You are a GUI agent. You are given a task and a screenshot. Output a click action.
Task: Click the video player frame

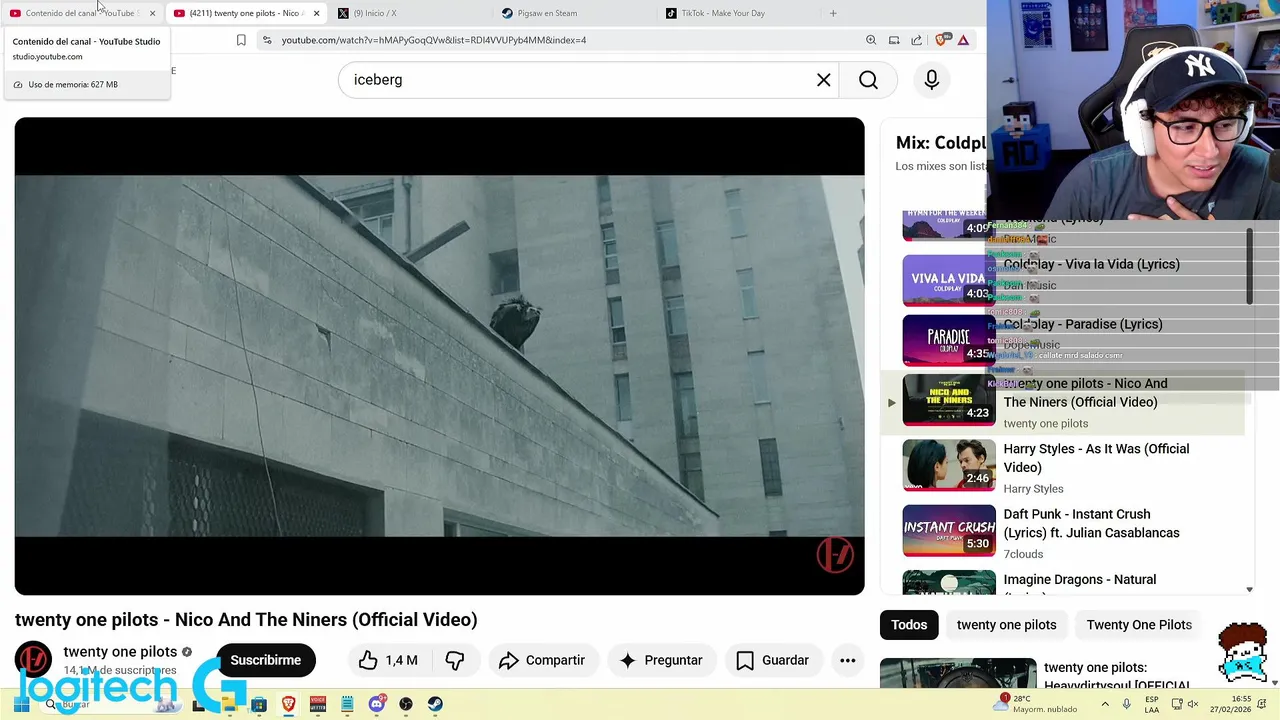(439, 356)
